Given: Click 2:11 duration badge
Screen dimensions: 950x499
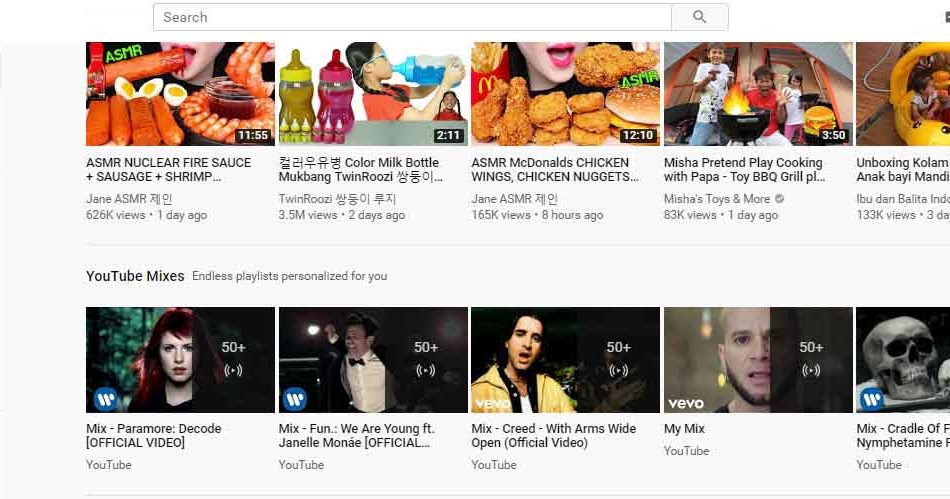Looking at the screenshot, I should coord(448,135).
